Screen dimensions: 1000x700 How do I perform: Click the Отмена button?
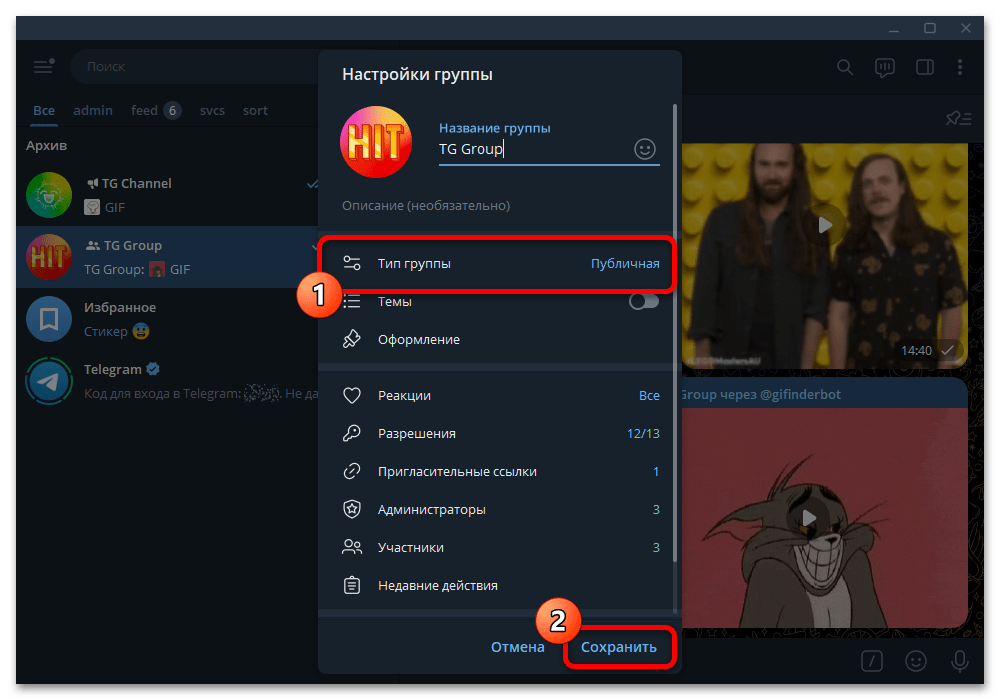pos(517,647)
